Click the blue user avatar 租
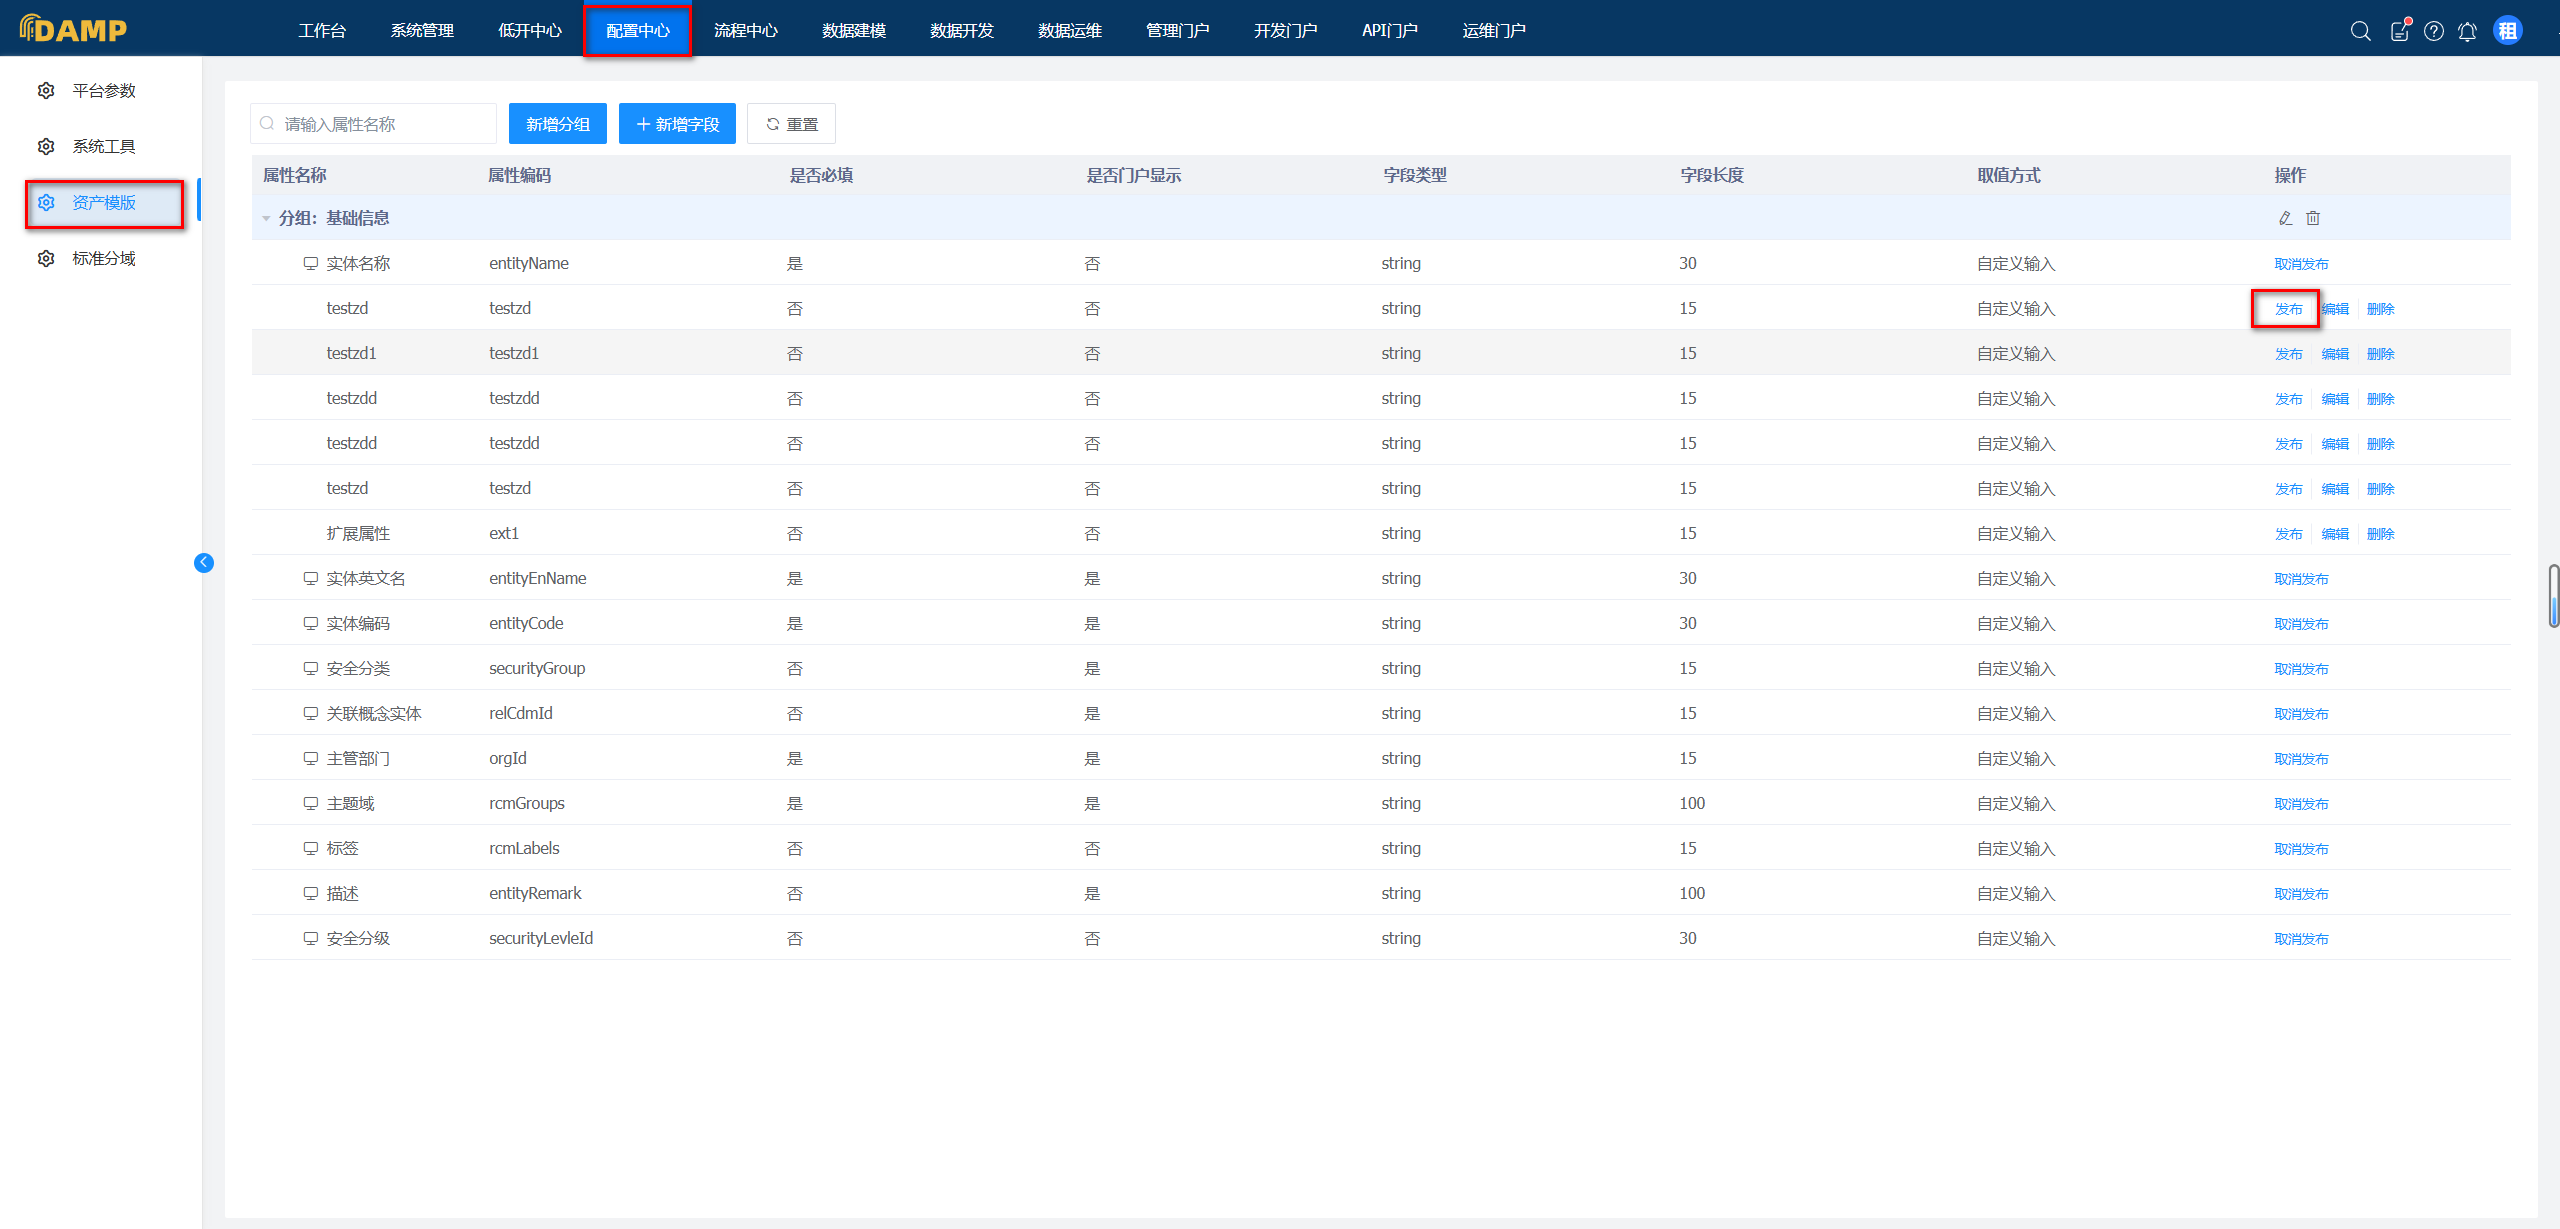The height and width of the screenshot is (1229, 2560). (x=2507, y=31)
